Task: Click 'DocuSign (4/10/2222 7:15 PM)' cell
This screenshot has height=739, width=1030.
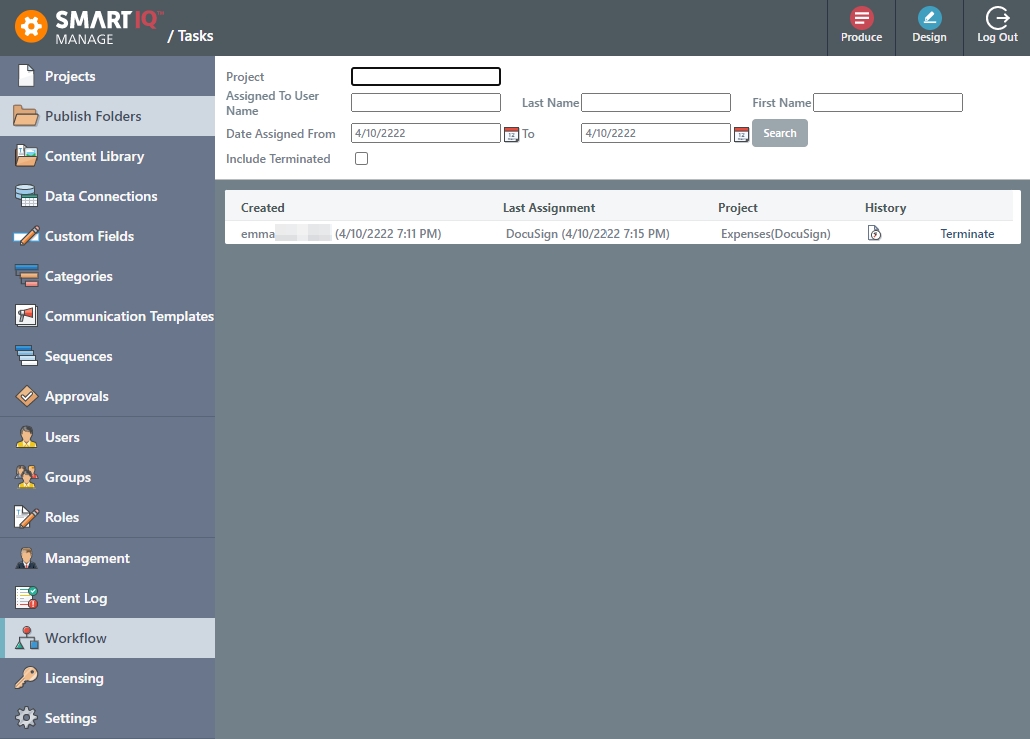Action: point(588,234)
